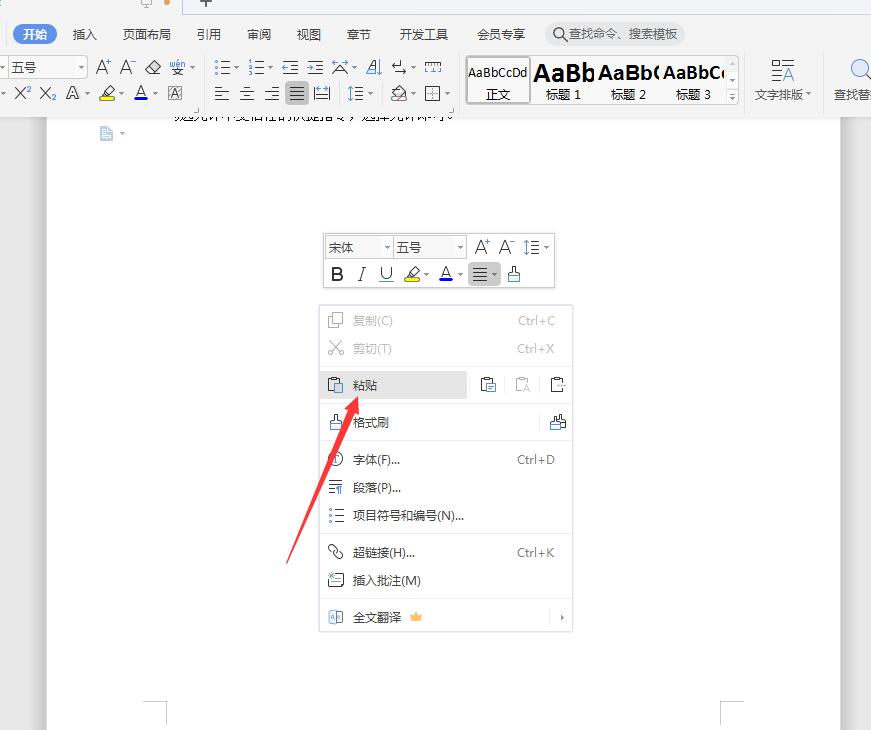Apply superscript formatting from ribbon

pyautogui.click(x=22, y=93)
